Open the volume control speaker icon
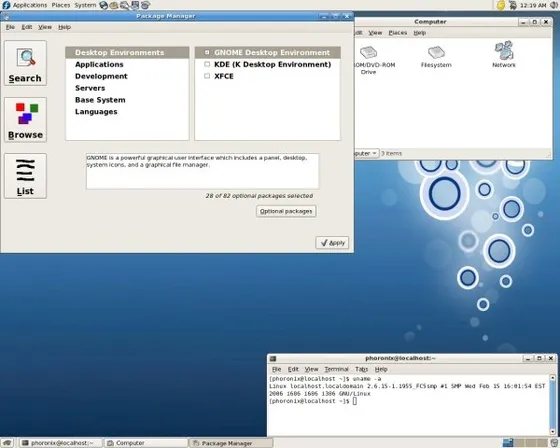 click(555, 5)
